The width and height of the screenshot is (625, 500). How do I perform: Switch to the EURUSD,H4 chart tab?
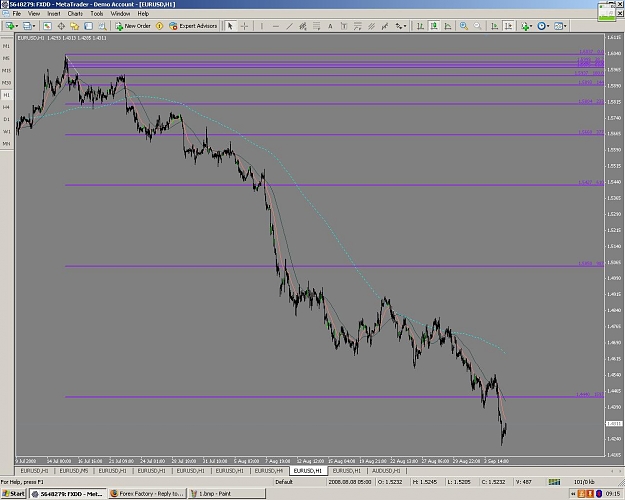269,471
